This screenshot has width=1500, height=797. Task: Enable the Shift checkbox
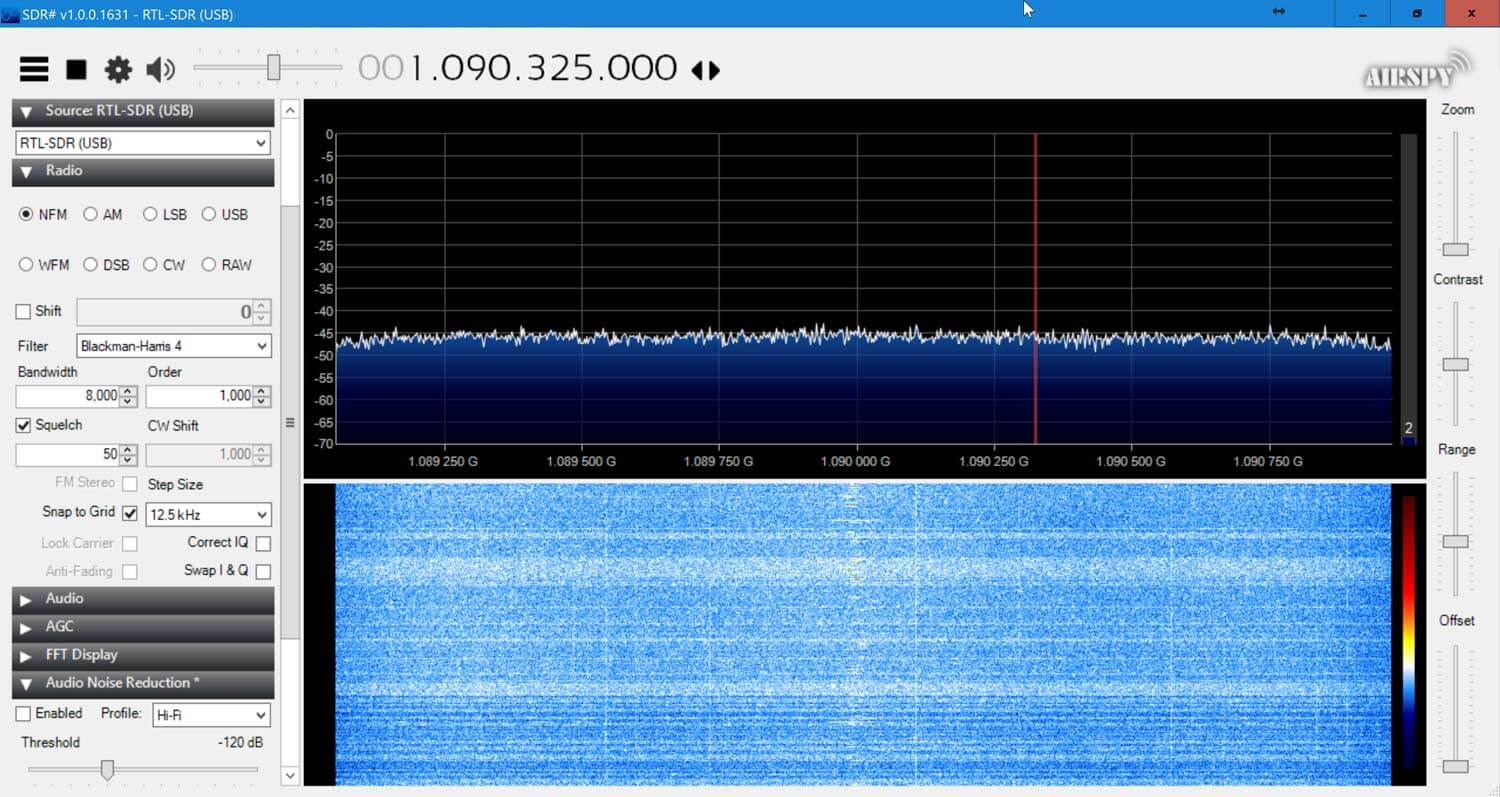tap(24, 312)
